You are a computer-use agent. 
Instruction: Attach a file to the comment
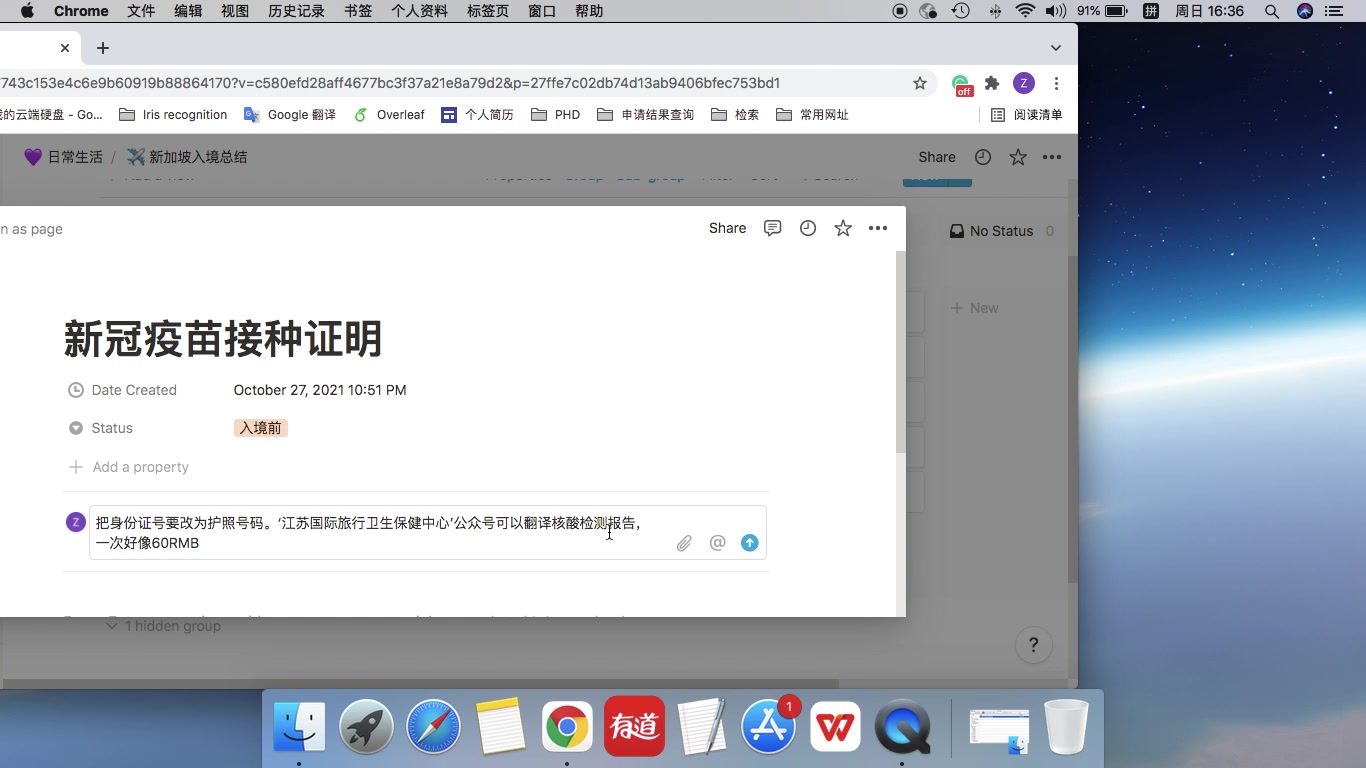pos(684,543)
